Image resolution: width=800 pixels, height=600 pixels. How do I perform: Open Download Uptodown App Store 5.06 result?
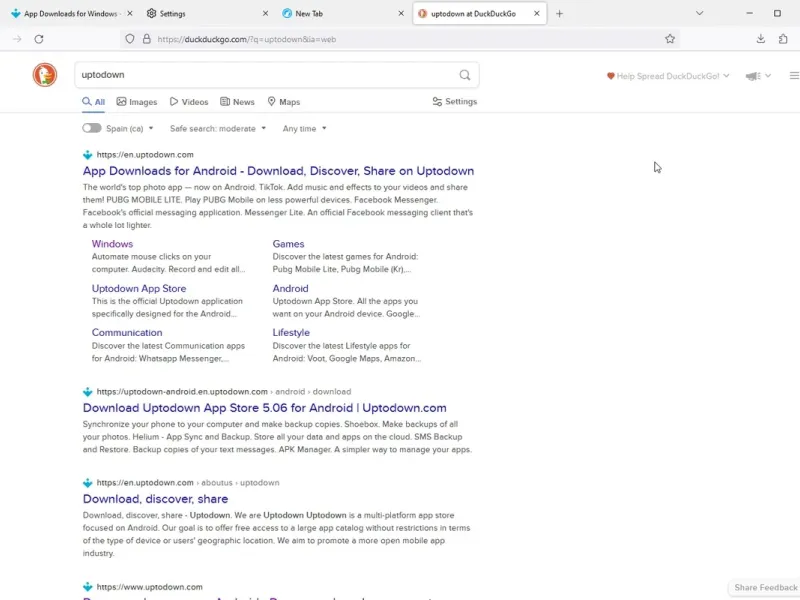tap(264, 408)
